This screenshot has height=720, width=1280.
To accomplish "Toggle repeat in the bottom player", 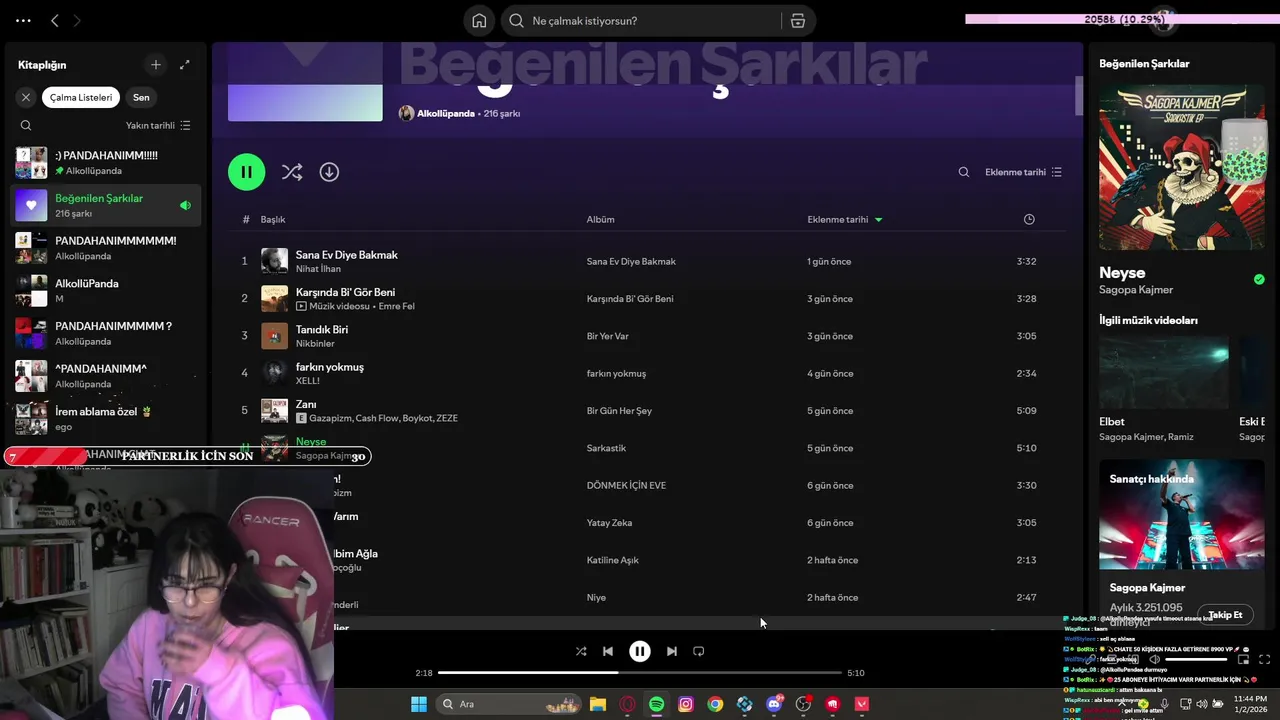I will (x=699, y=651).
